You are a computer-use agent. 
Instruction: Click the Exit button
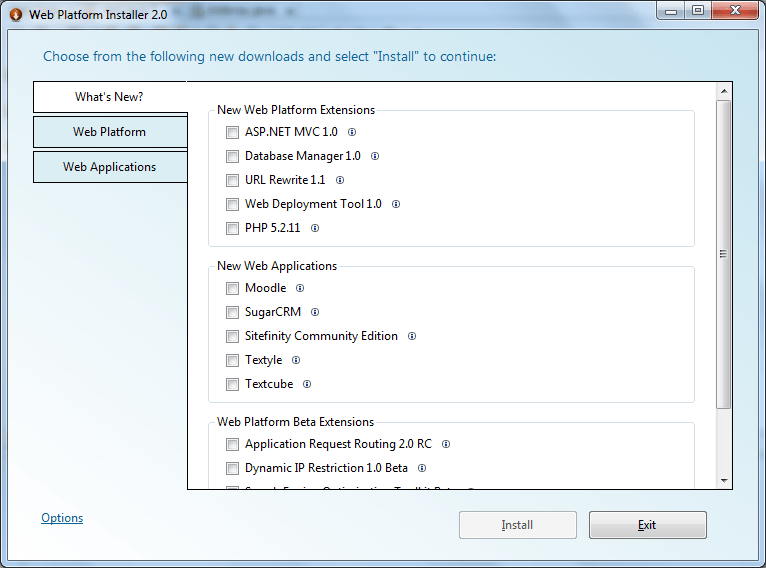(648, 525)
